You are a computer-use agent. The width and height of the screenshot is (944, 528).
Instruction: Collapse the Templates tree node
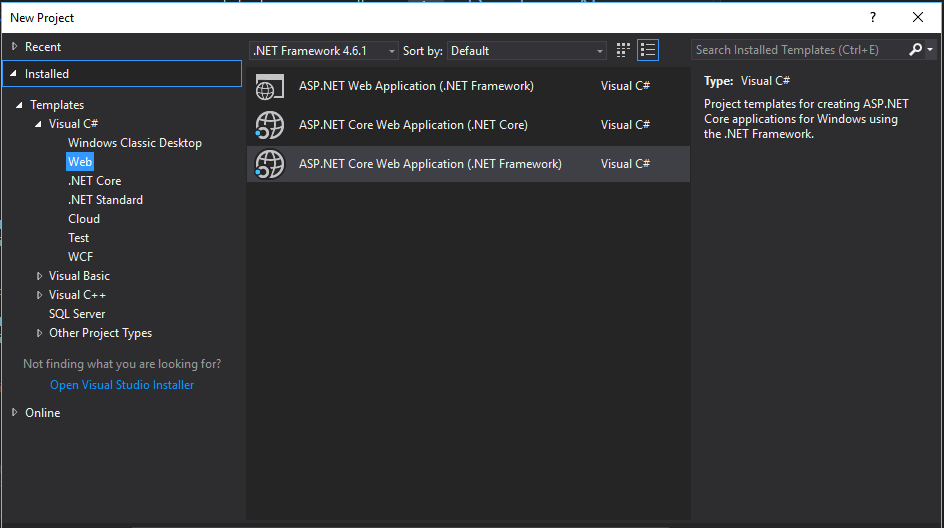pos(19,105)
